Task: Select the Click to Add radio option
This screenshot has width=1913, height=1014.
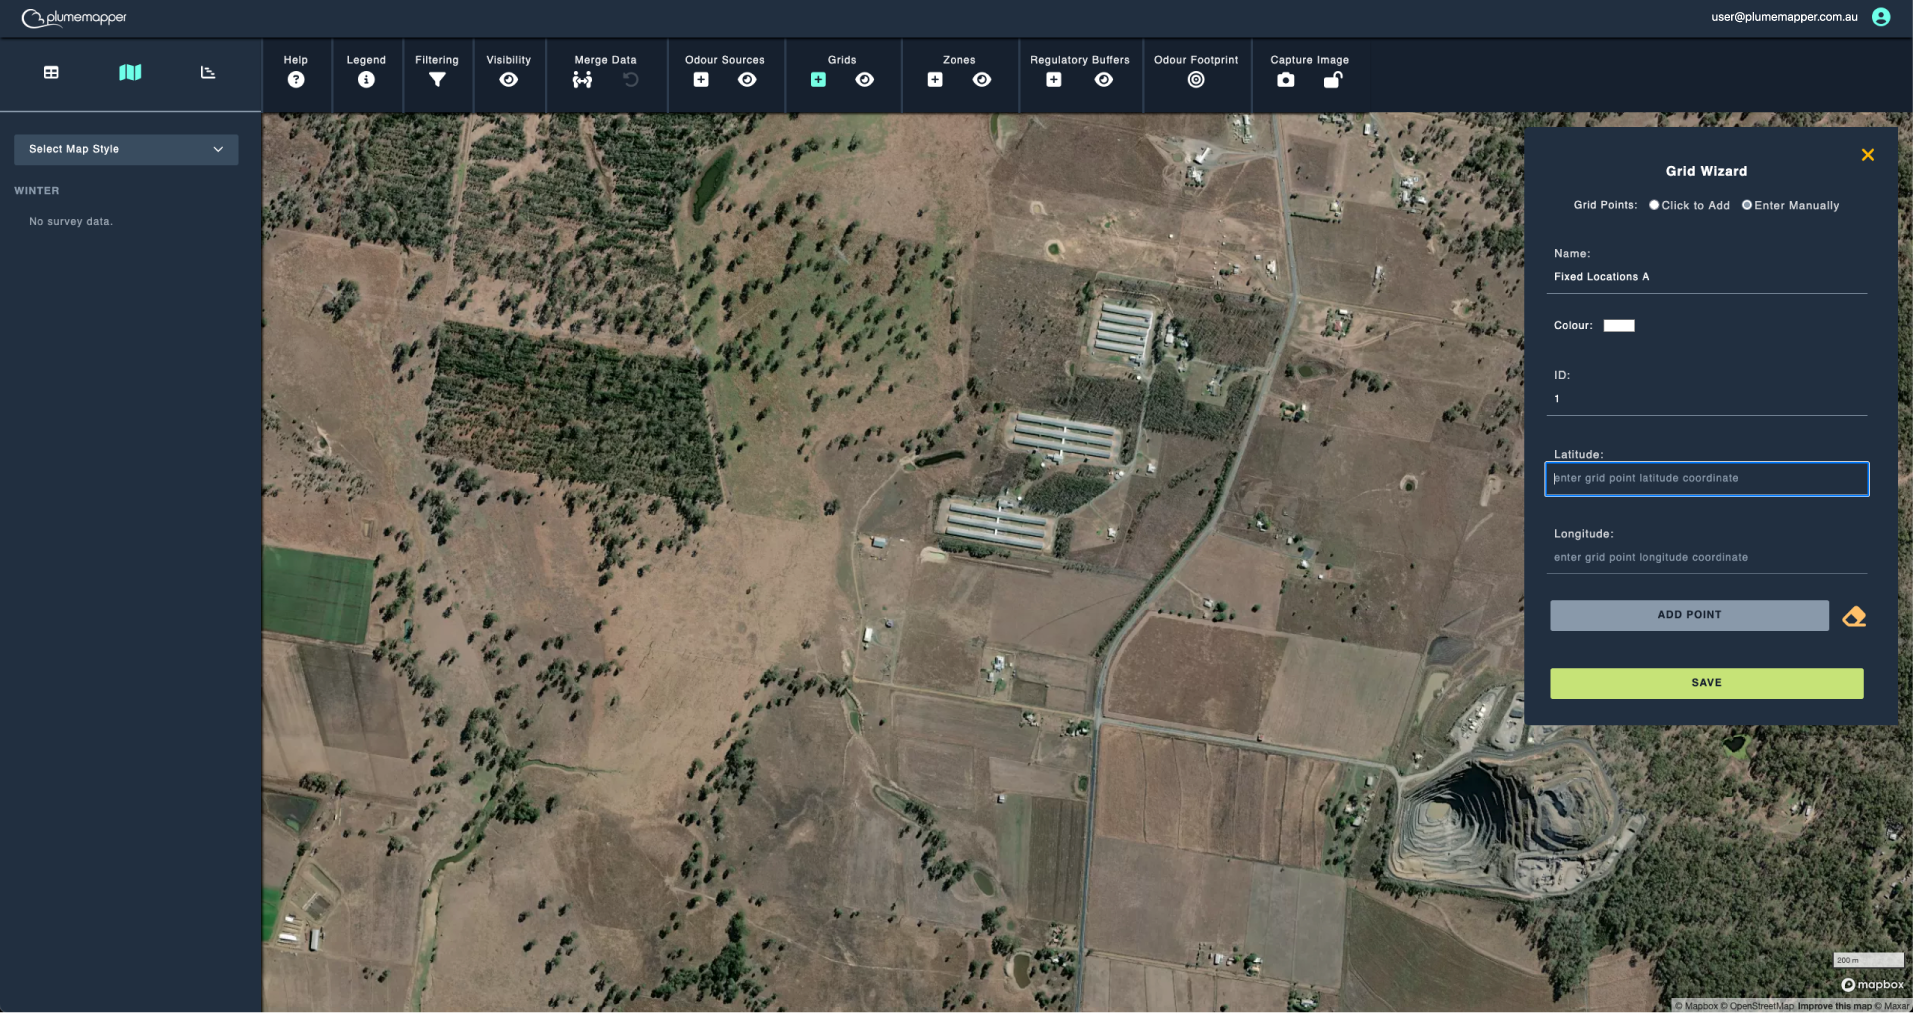Action: (x=1654, y=205)
